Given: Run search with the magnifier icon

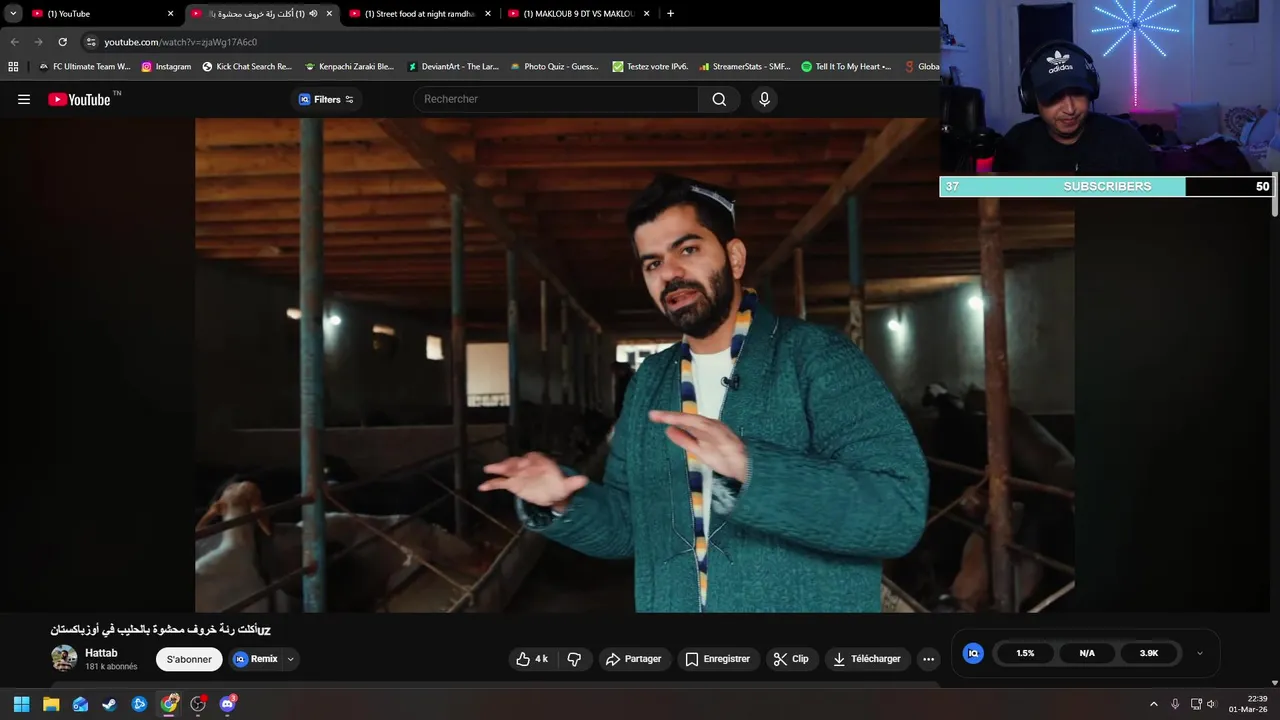Looking at the screenshot, I should (719, 99).
